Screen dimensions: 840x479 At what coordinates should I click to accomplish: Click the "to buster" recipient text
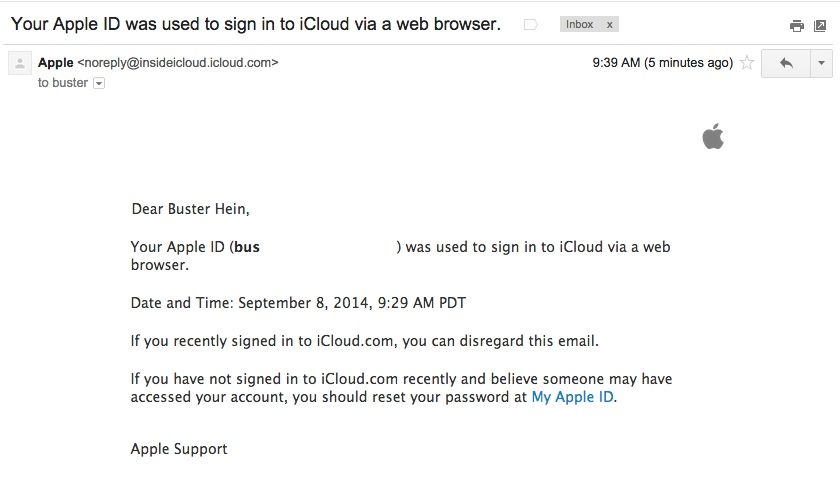point(62,83)
